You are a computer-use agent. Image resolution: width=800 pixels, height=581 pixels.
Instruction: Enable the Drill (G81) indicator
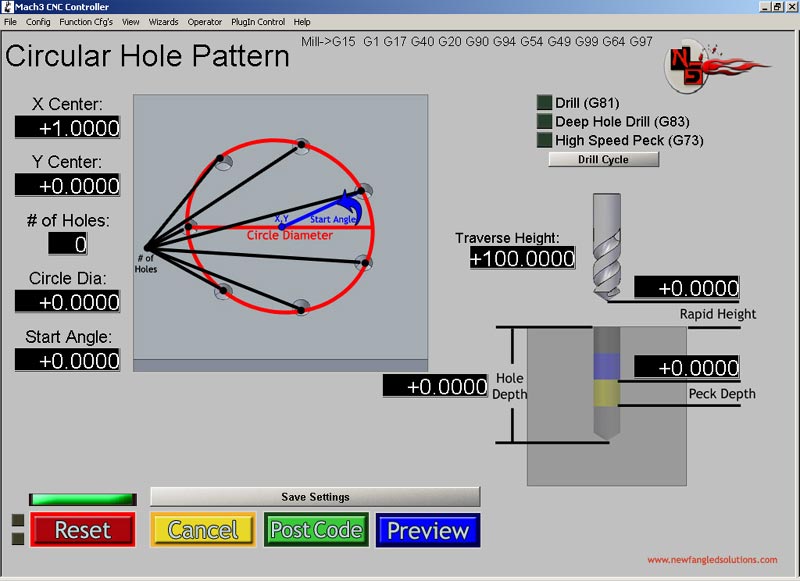[x=544, y=103]
